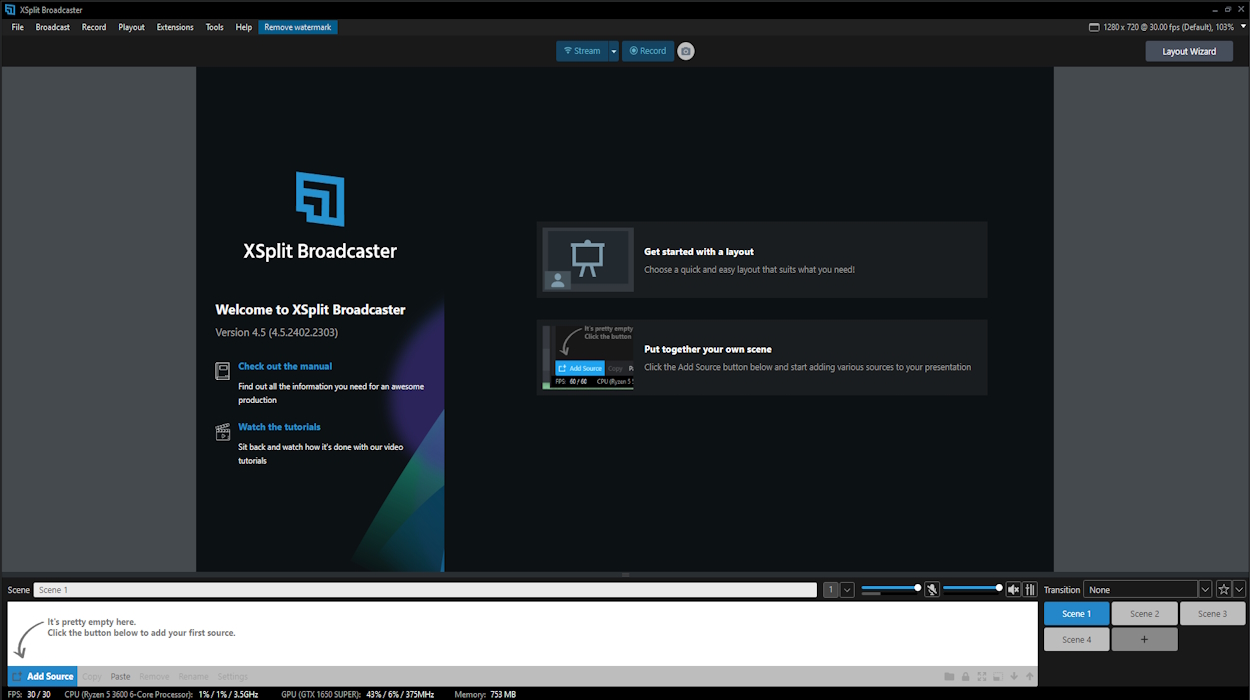This screenshot has height=700, width=1250.
Task: Click the folder icon in the source toolbar
Action: click(x=949, y=676)
